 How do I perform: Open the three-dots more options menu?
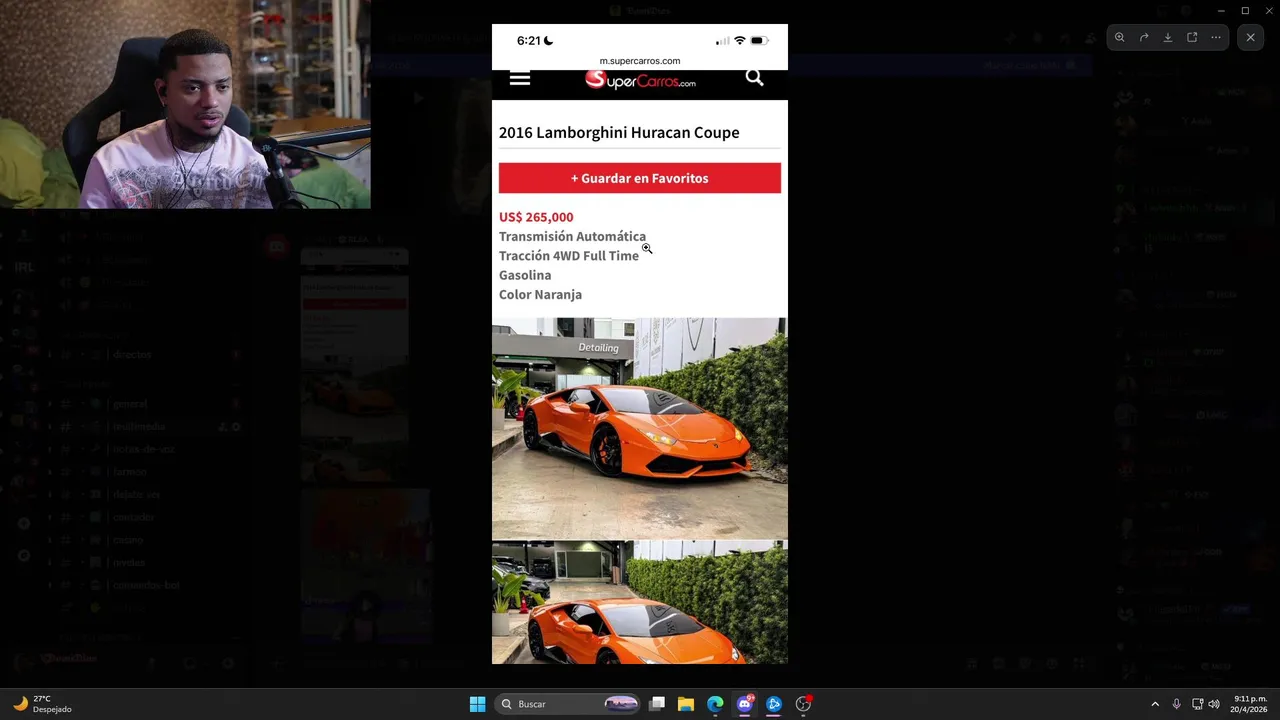click(1216, 37)
